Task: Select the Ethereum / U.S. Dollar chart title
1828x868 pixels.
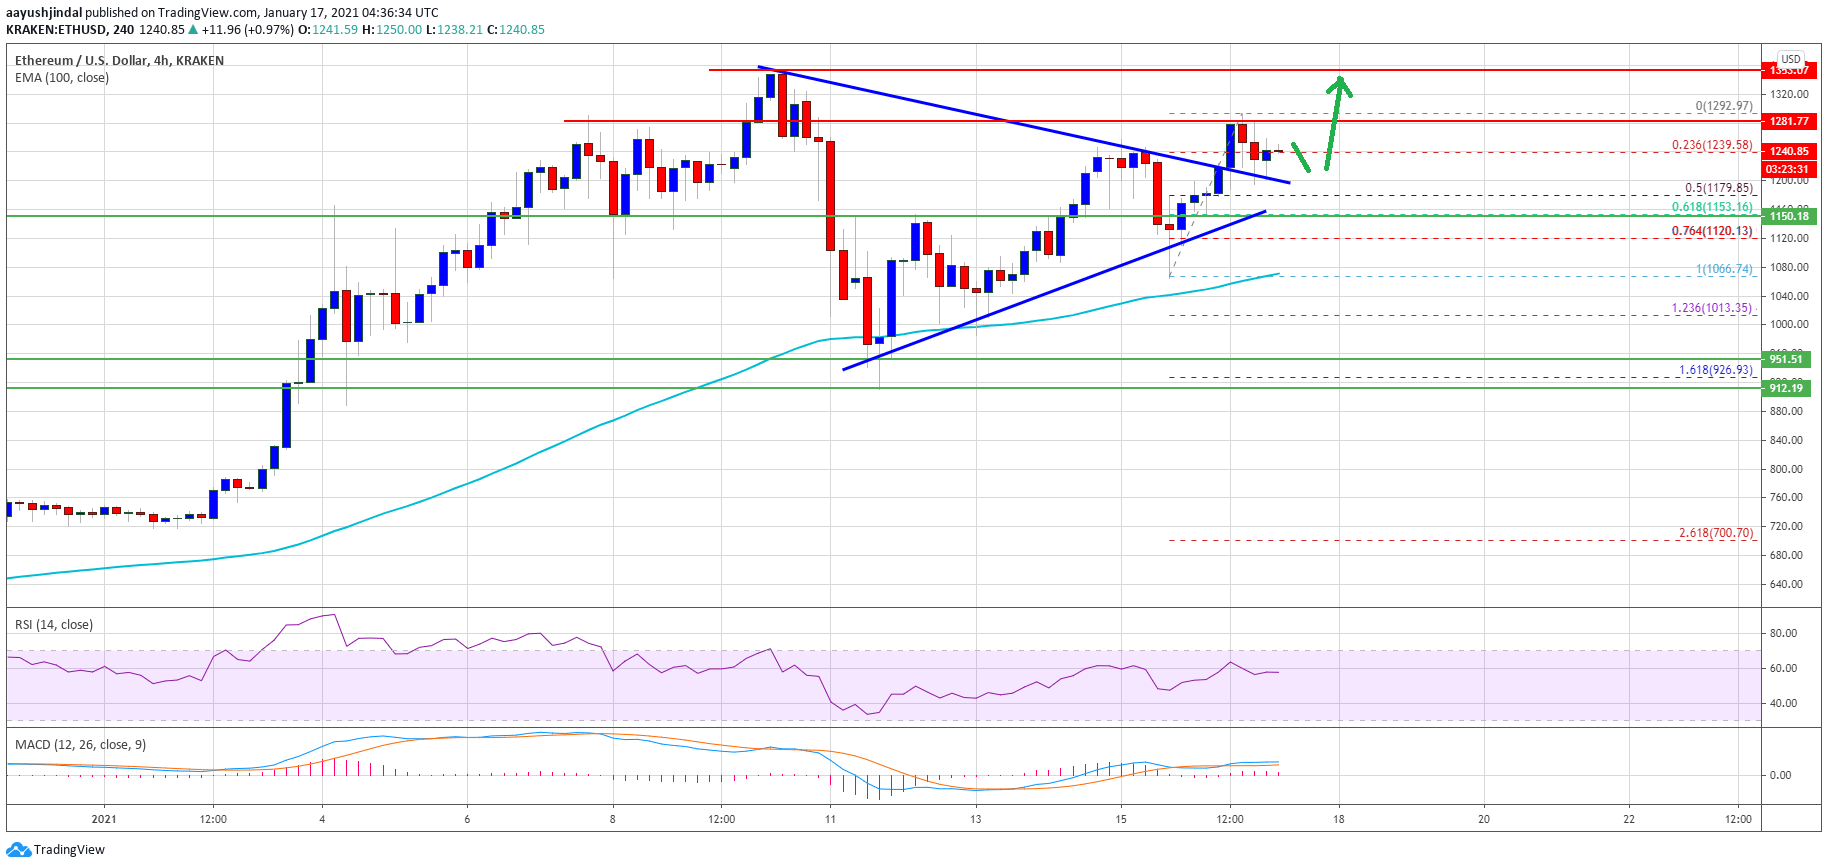Action: (119, 61)
